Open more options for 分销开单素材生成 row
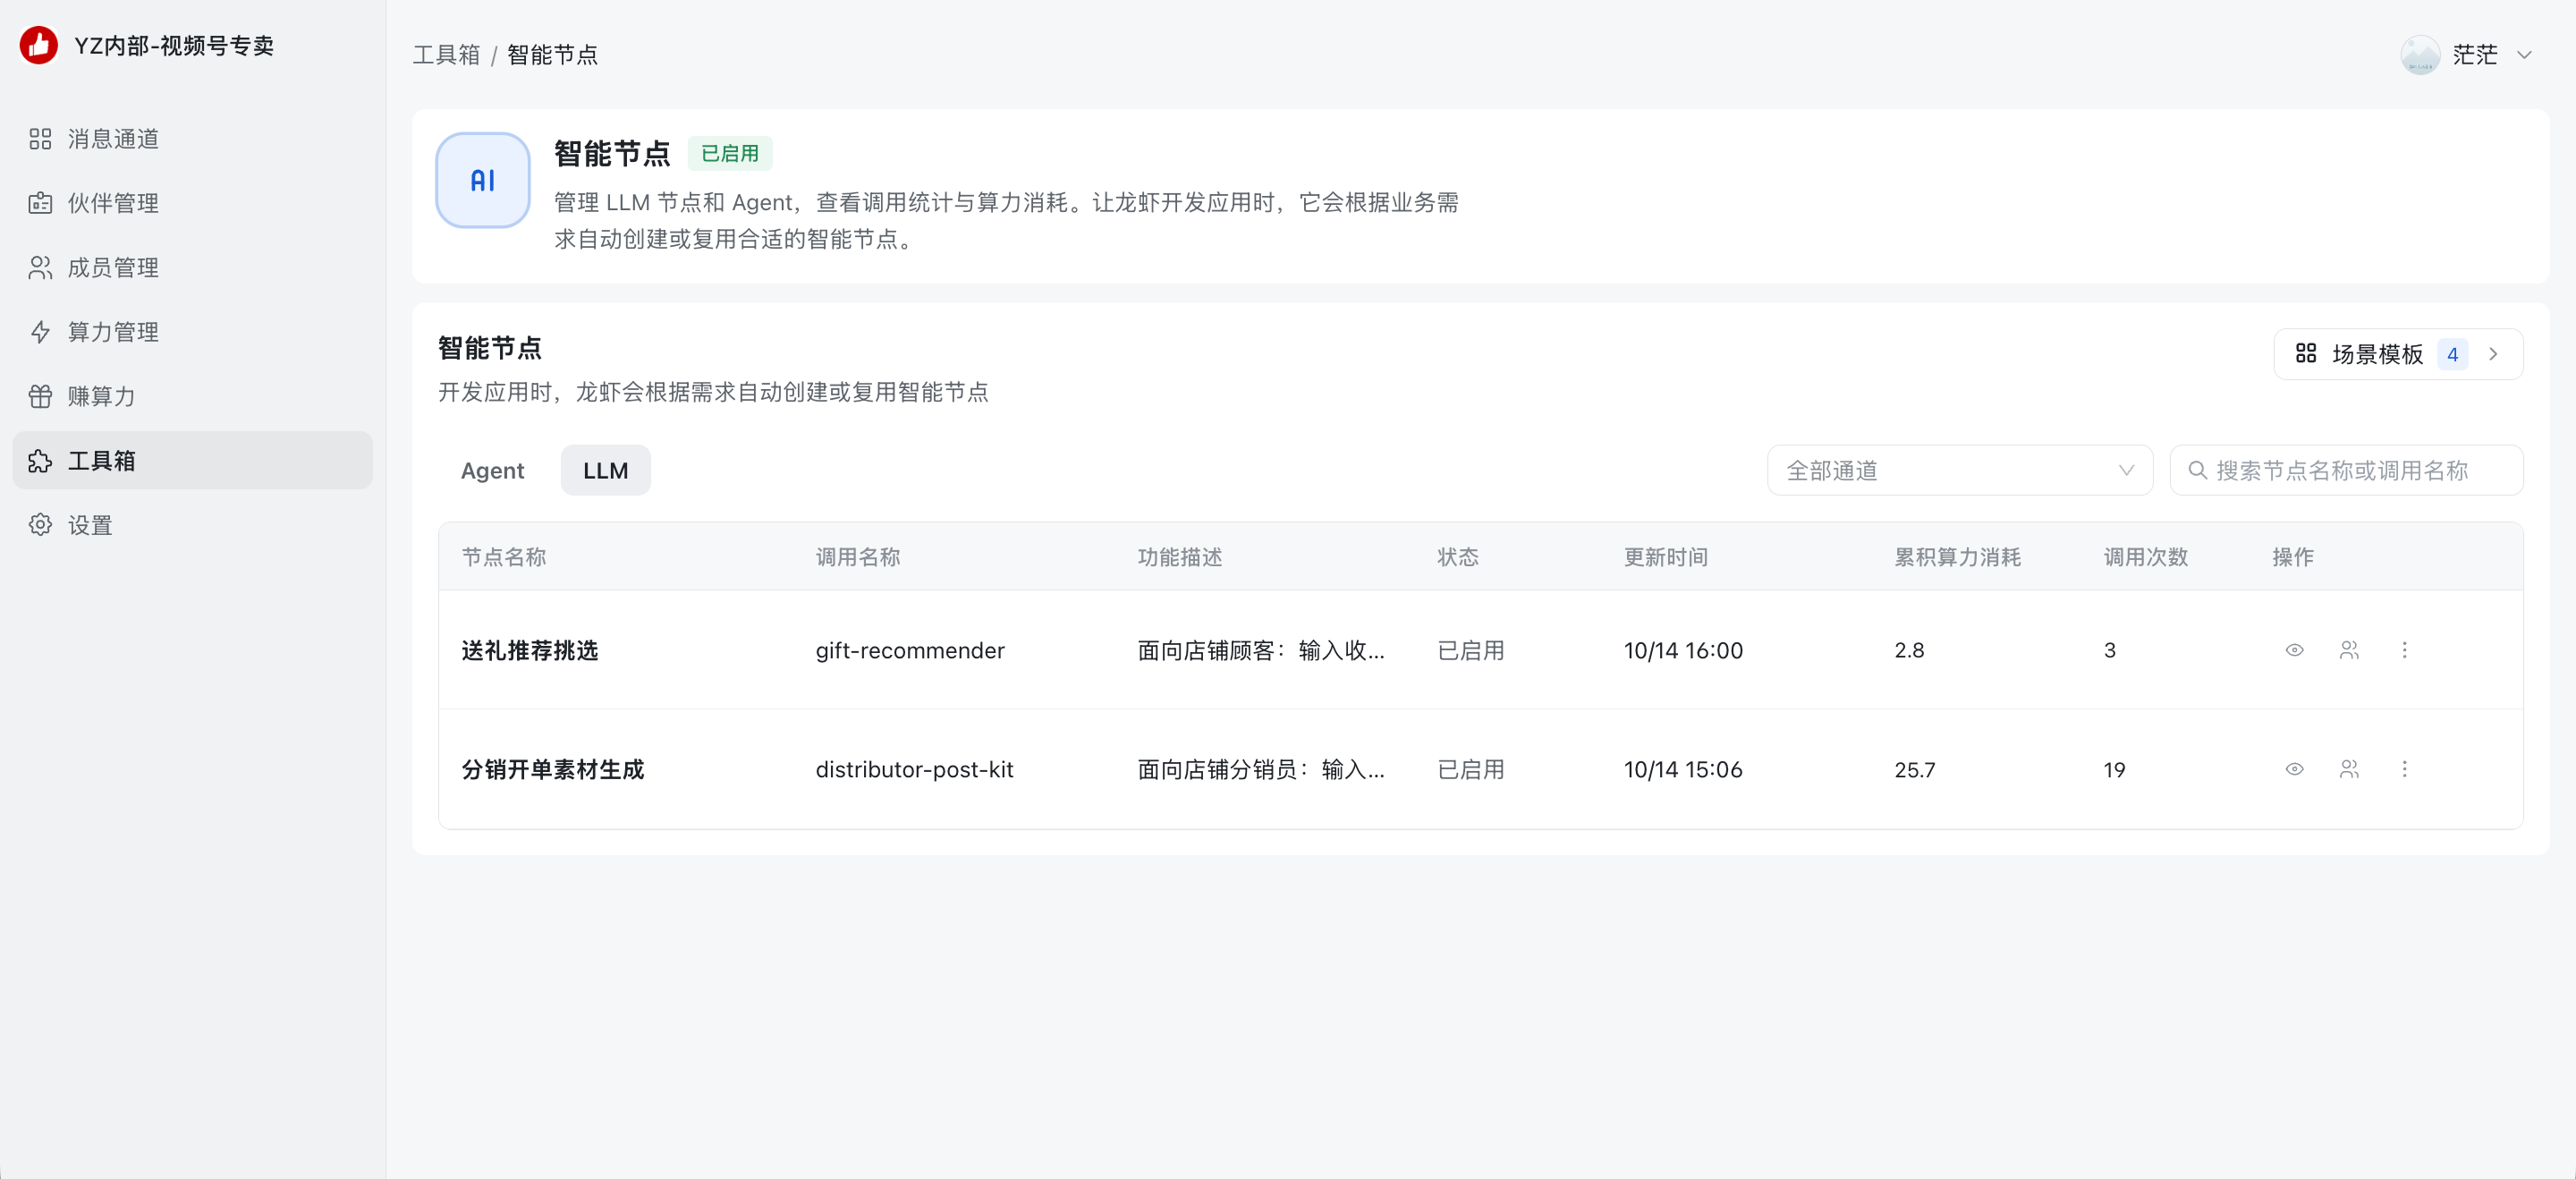This screenshot has width=2576, height=1179. (2405, 769)
